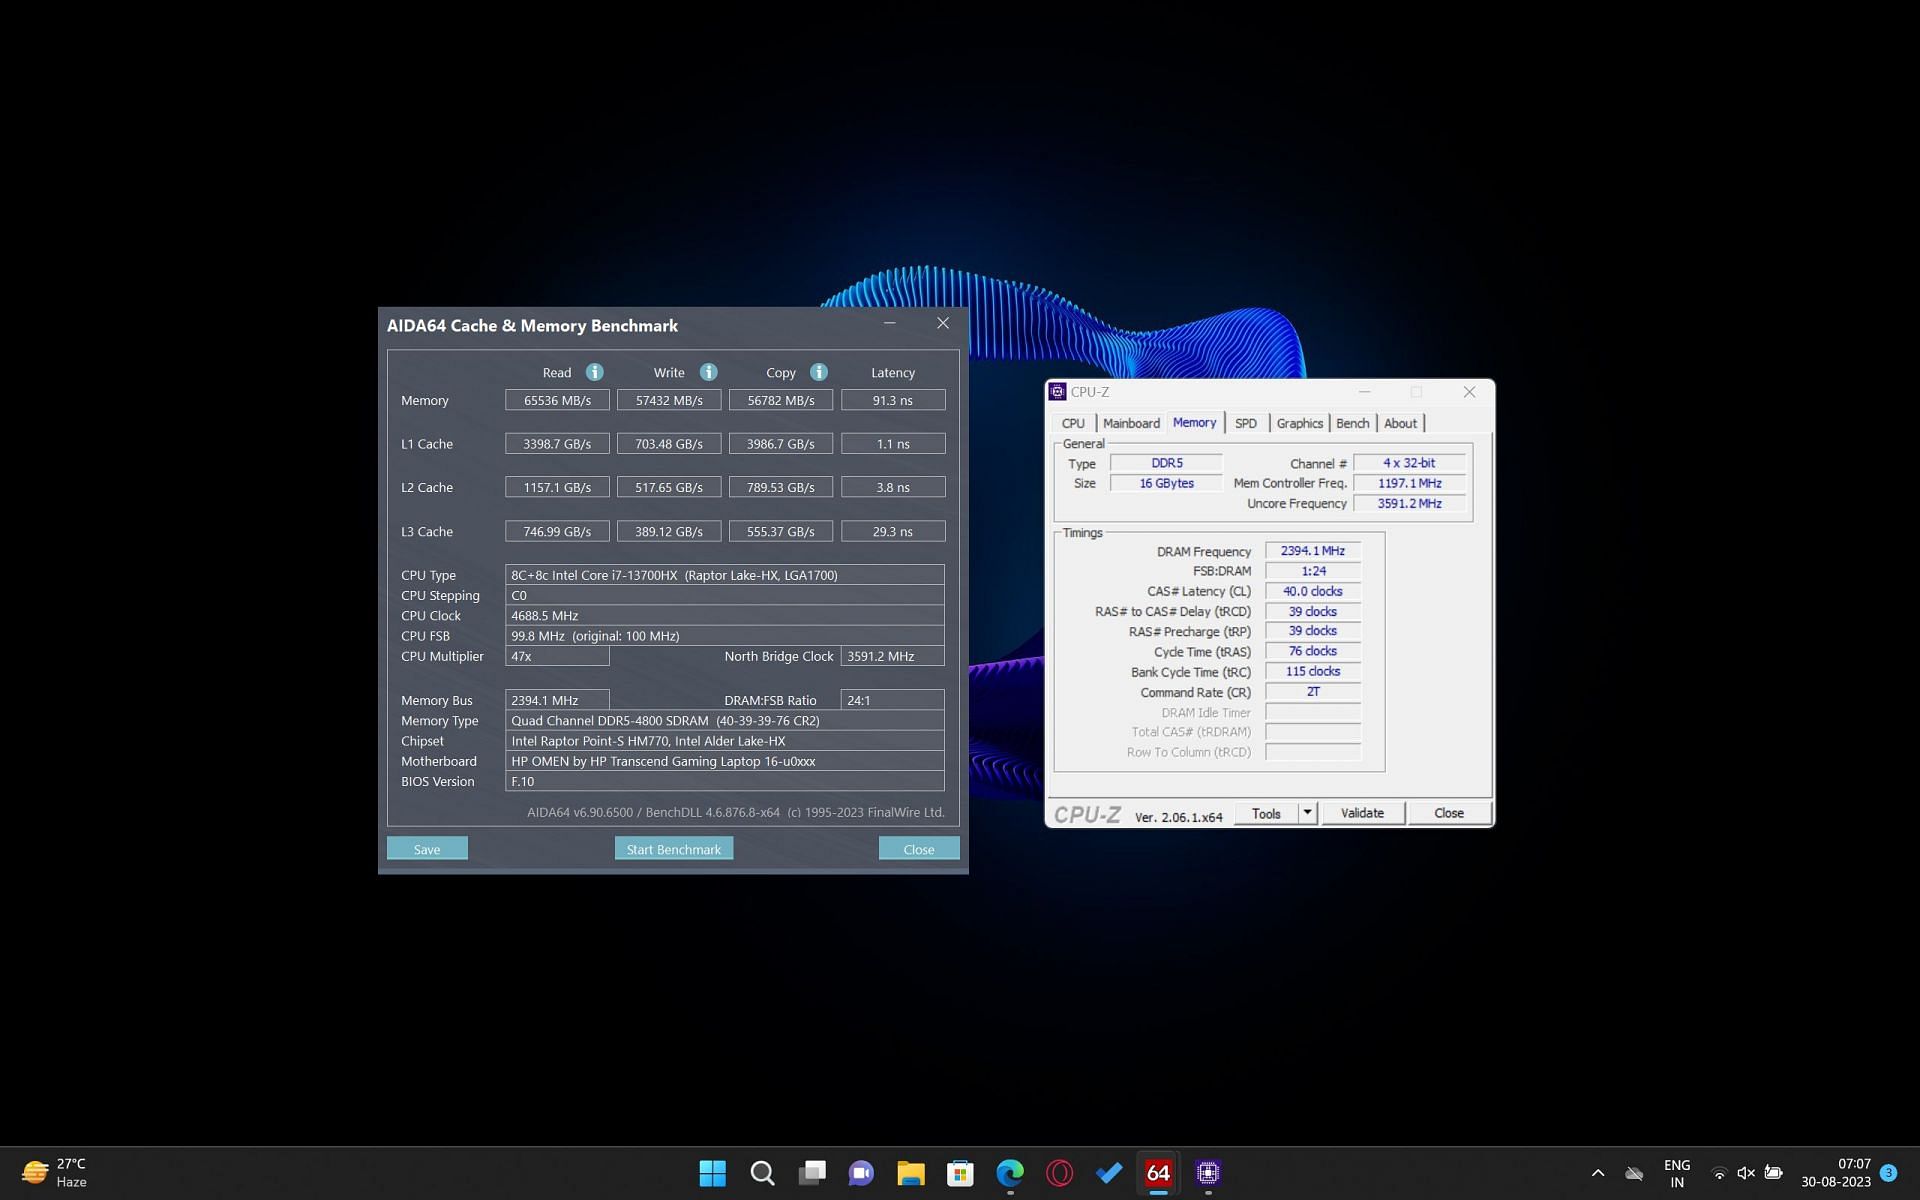
Task: Show hidden system tray icons
Action: coord(1597,1173)
